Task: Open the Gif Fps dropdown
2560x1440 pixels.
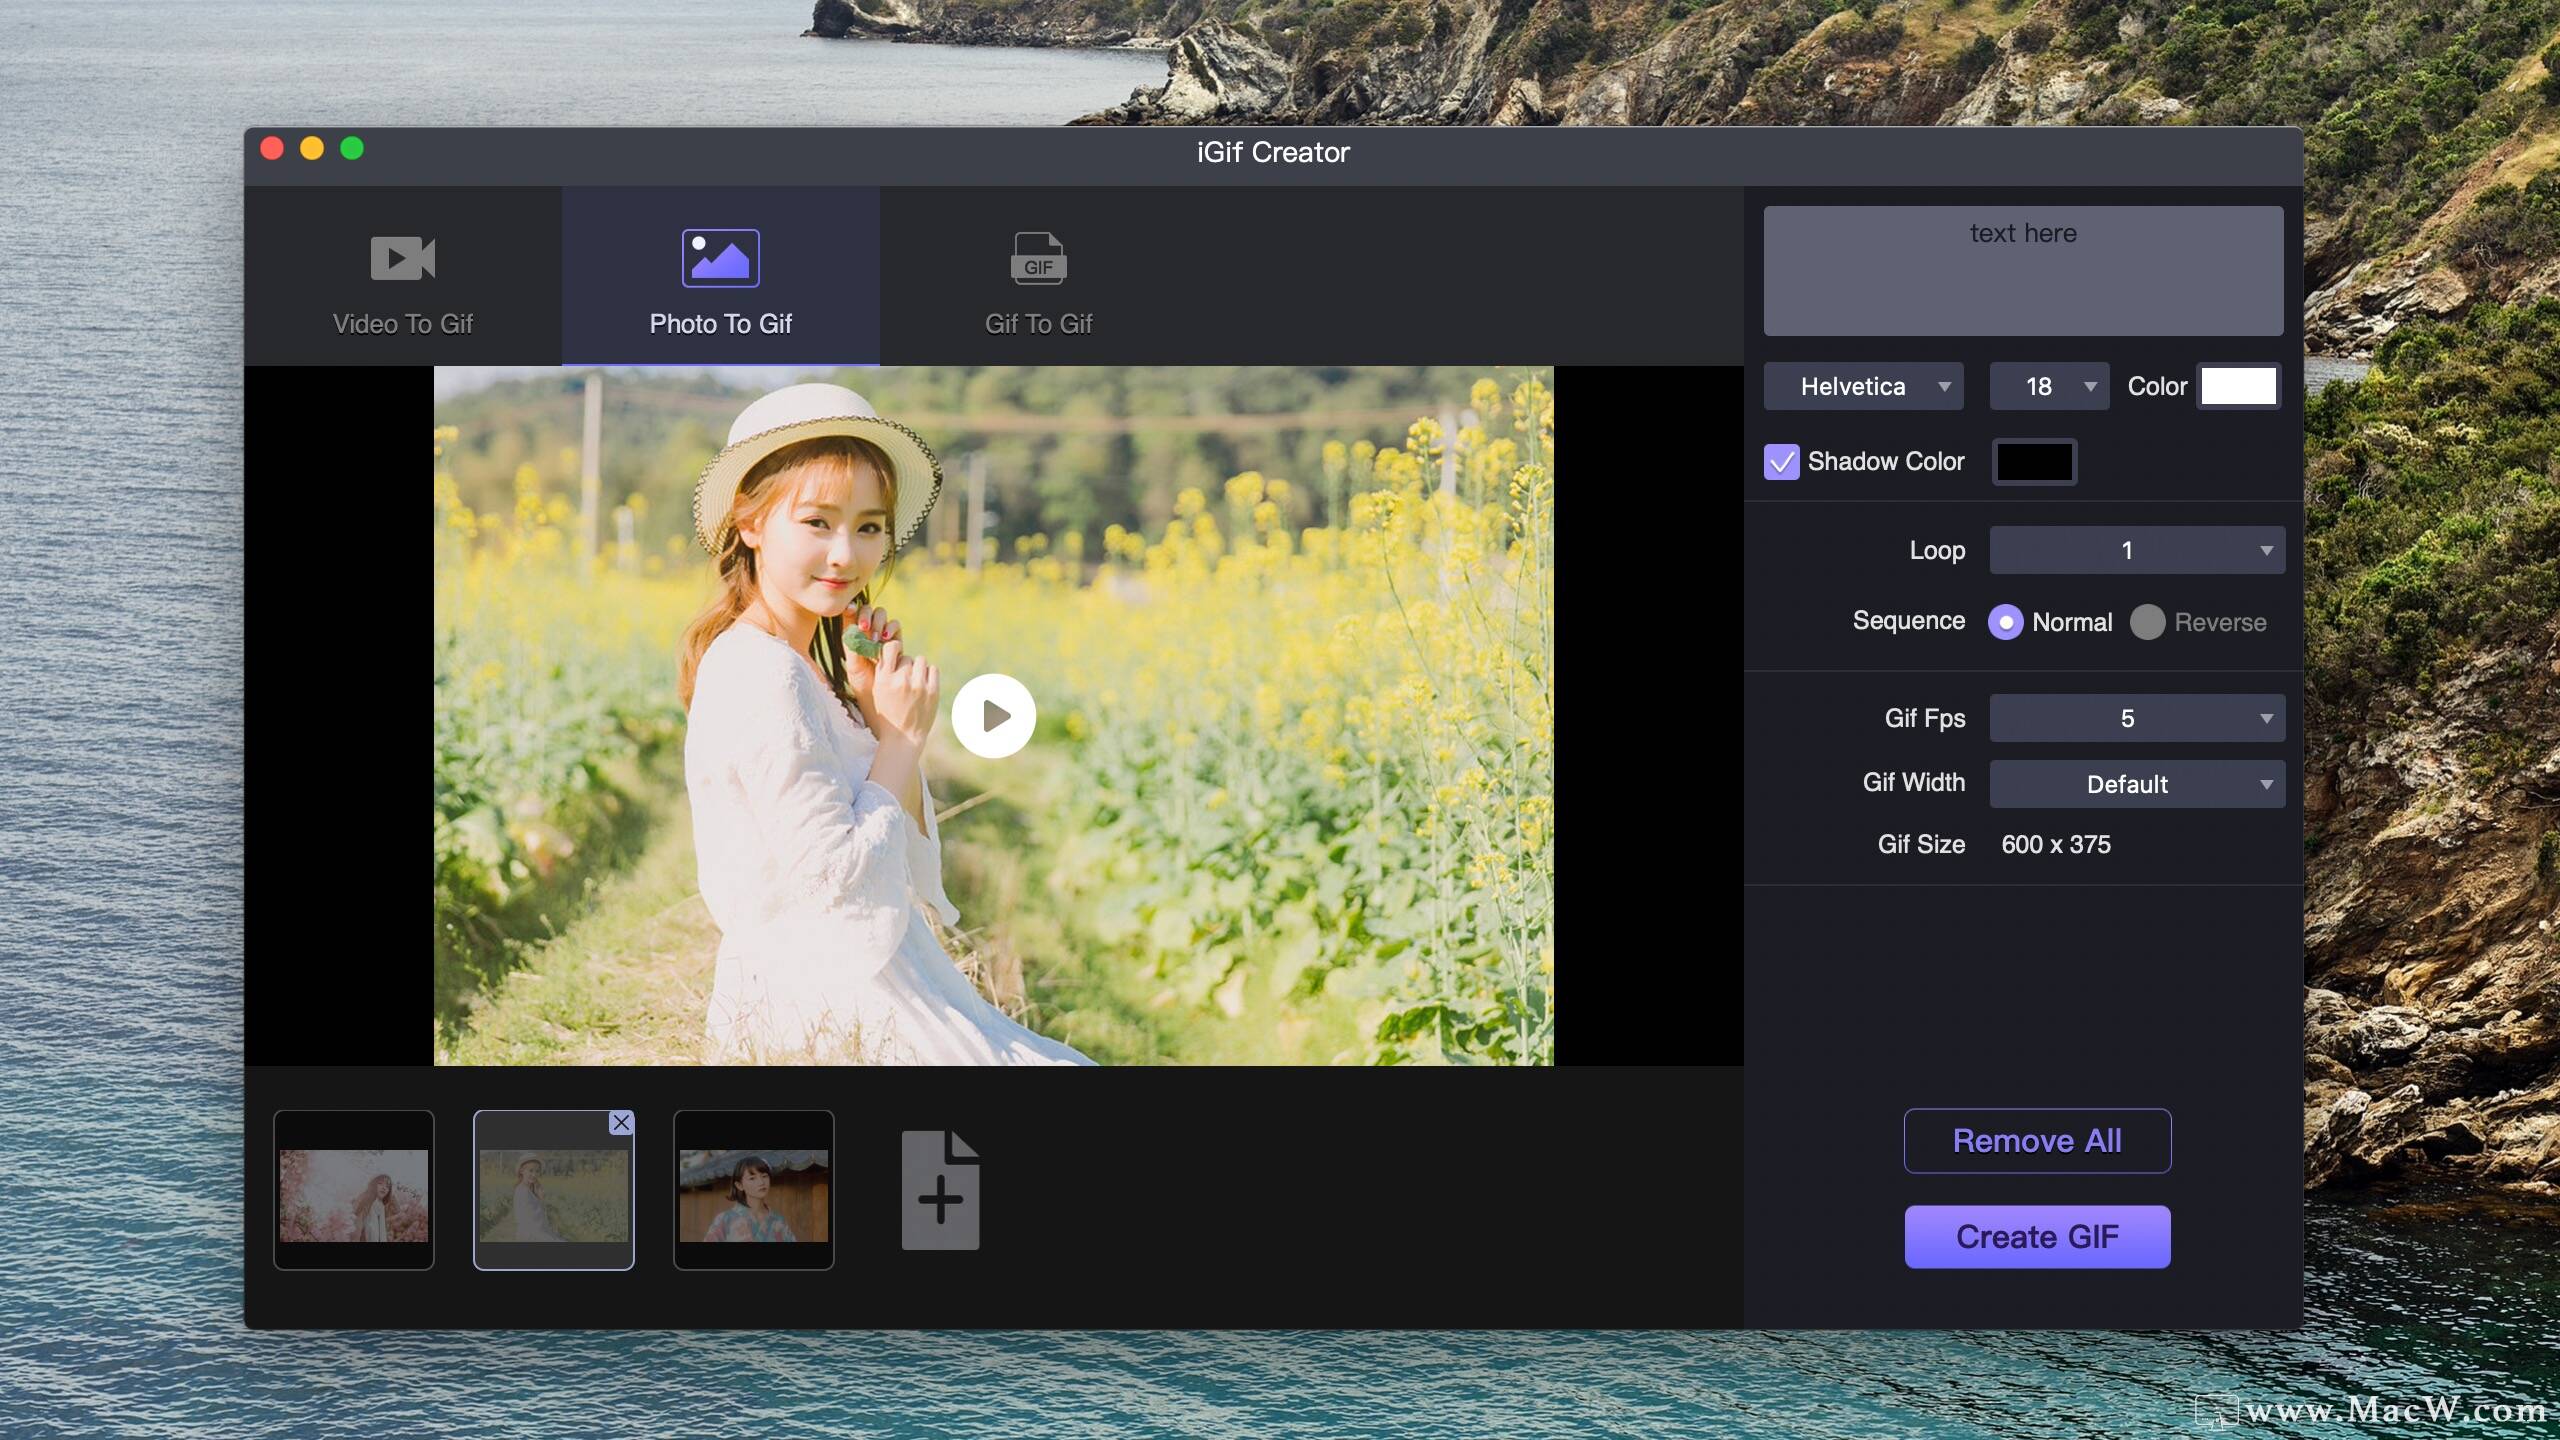Action: click(x=2137, y=718)
